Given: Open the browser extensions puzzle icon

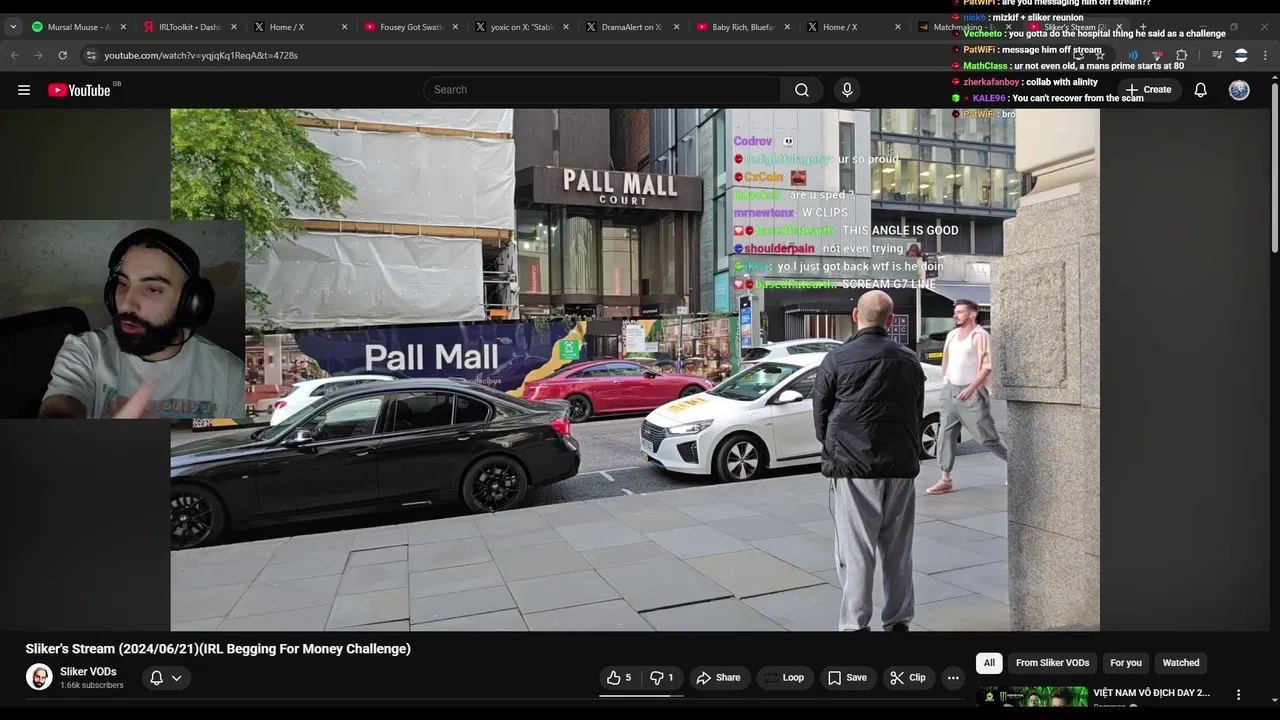Looking at the screenshot, I should 1181,55.
